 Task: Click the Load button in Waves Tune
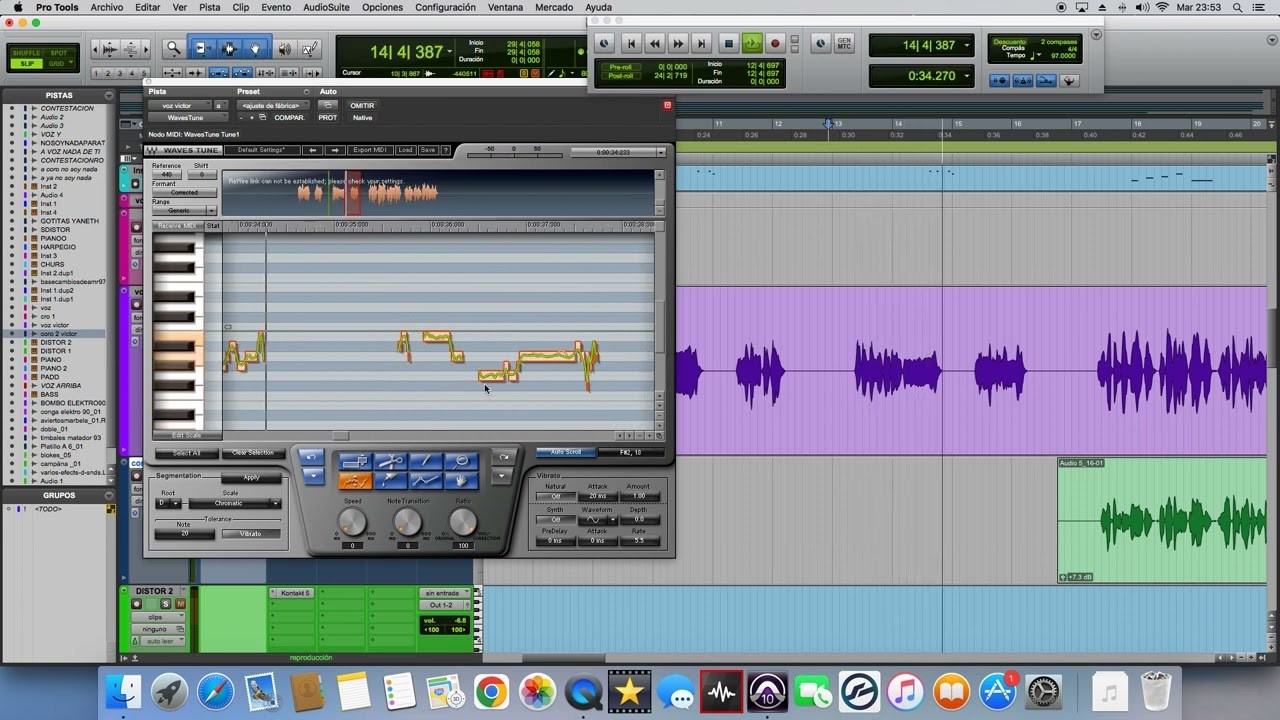point(406,150)
